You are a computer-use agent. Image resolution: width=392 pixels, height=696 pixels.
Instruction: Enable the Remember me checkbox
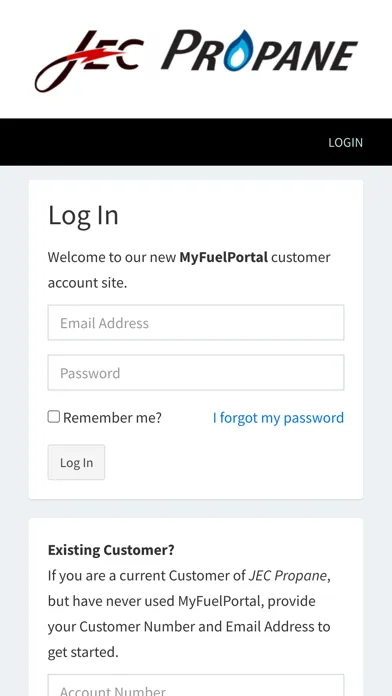pos(54,417)
